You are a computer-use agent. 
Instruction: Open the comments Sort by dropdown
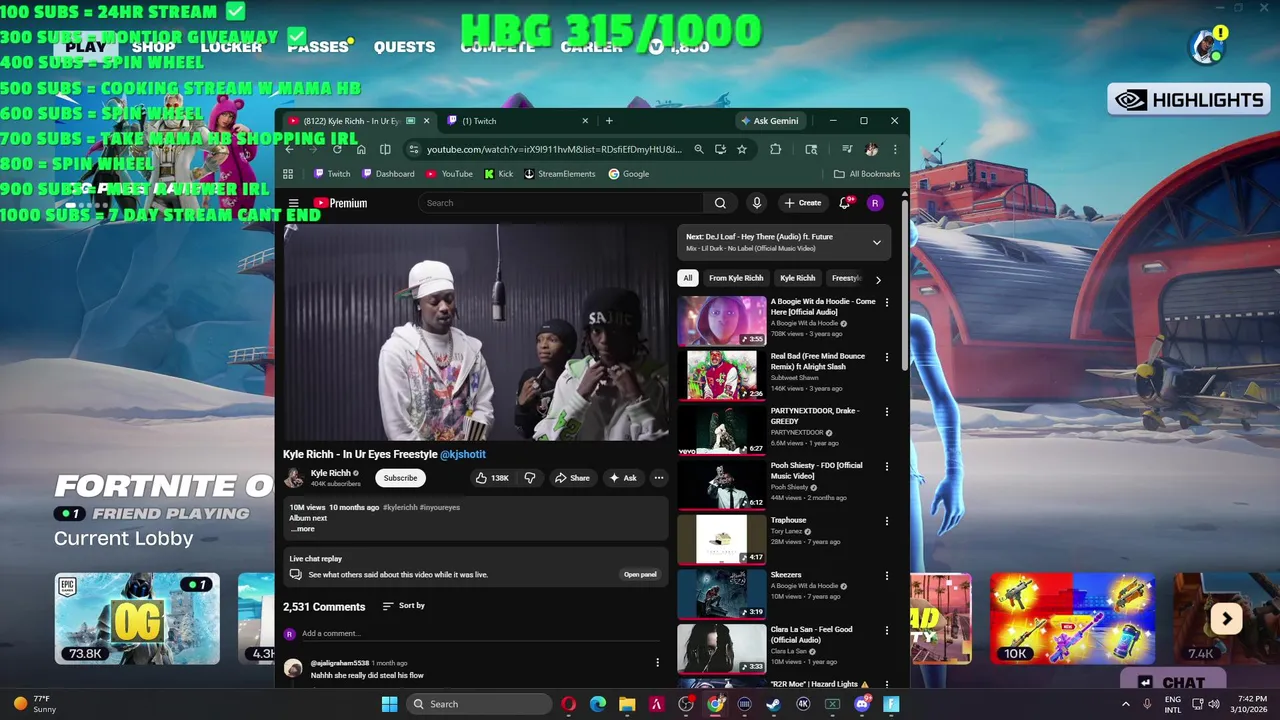click(x=404, y=606)
